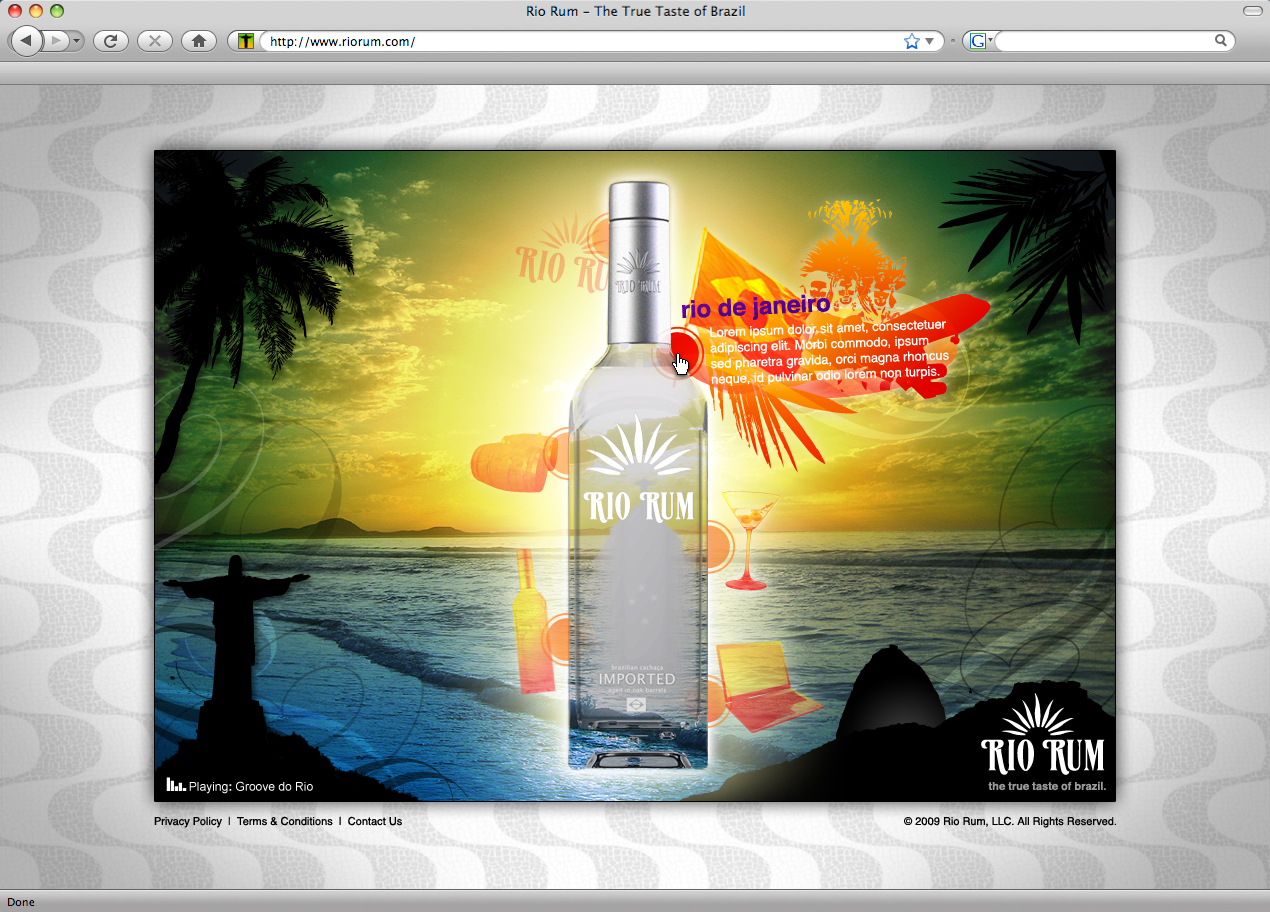Click the search magnifying glass icon

pos(1220,41)
